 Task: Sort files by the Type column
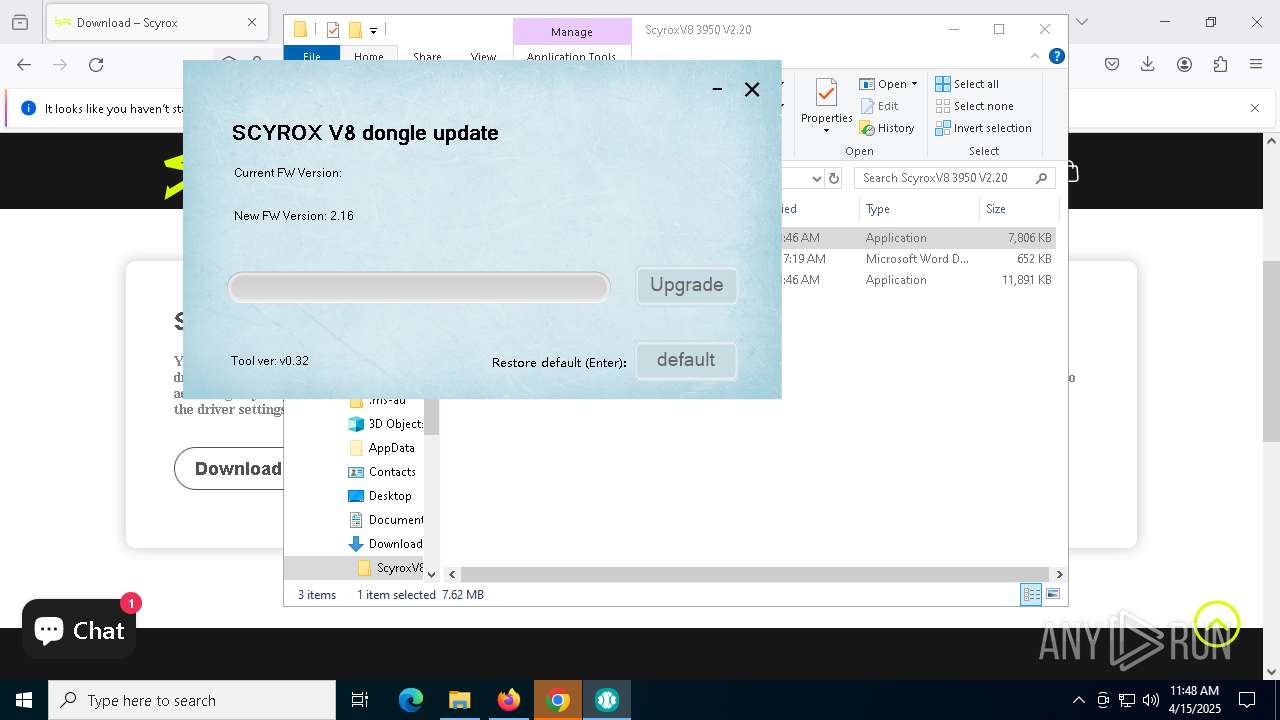click(918, 209)
